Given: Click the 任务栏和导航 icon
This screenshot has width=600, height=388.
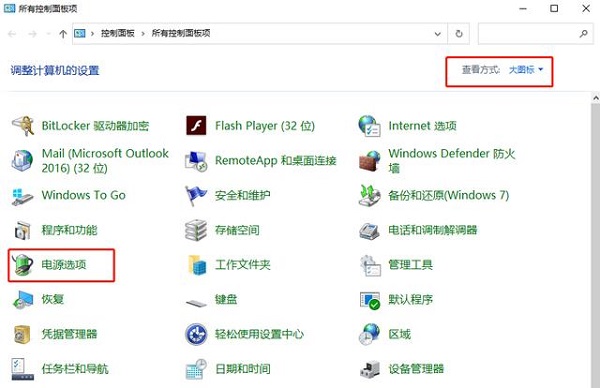Looking at the screenshot, I should [23, 369].
